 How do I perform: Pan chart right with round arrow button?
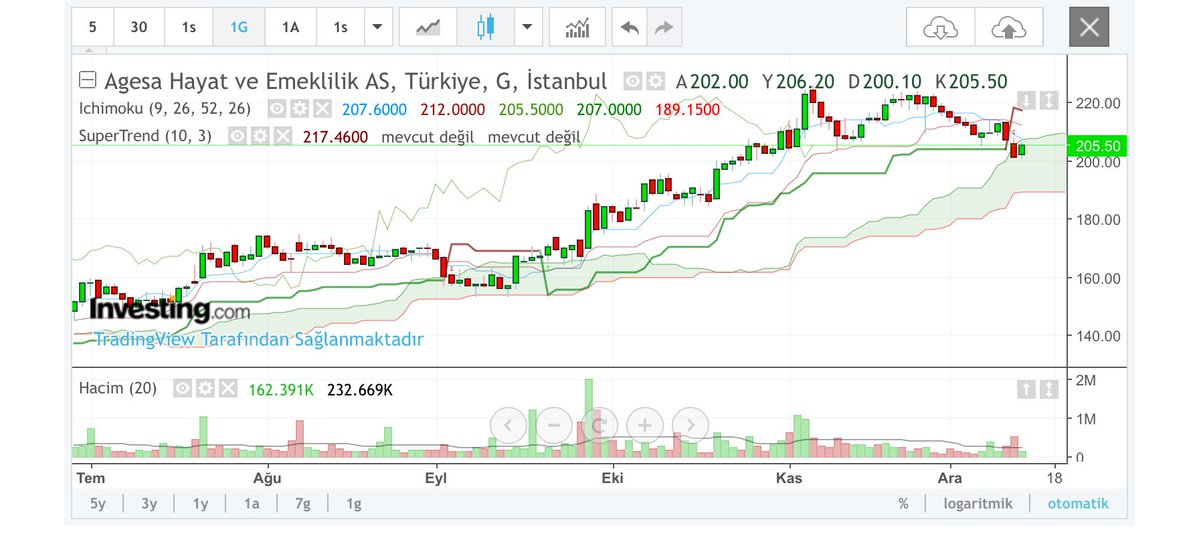coord(690,425)
